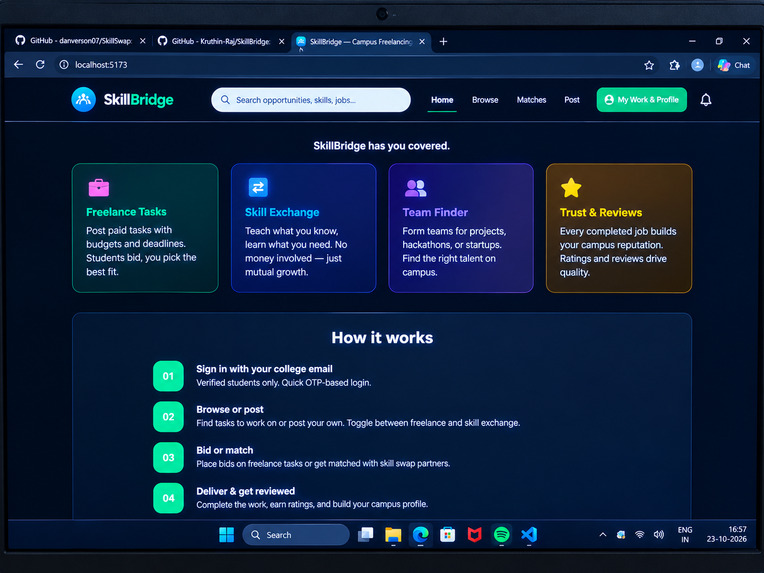Open Spotify from the taskbar
Screen dimensions: 764x573
pyautogui.click(x=501, y=535)
